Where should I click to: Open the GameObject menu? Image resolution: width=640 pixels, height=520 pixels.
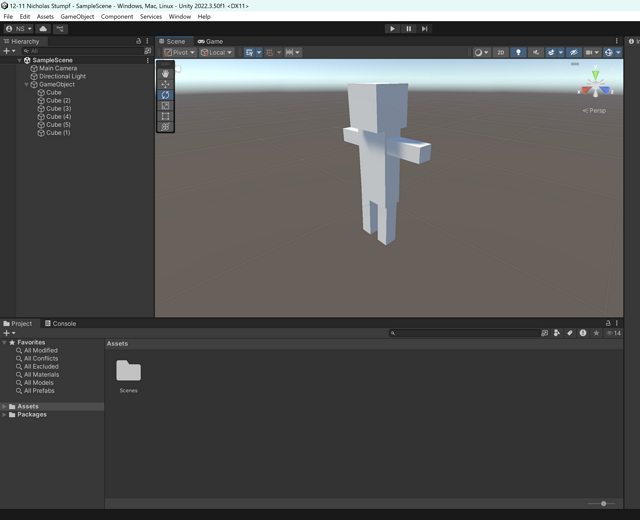pyautogui.click(x=77, y=17)
